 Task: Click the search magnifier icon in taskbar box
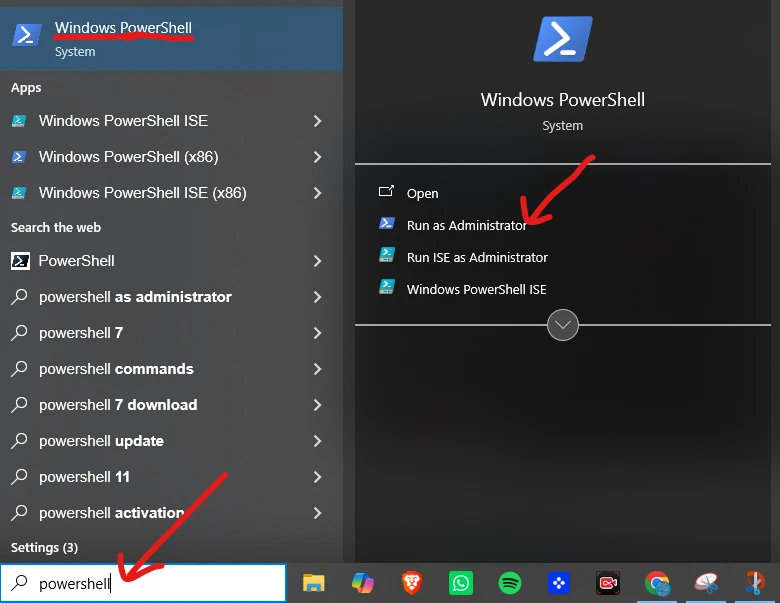[19, 582]
